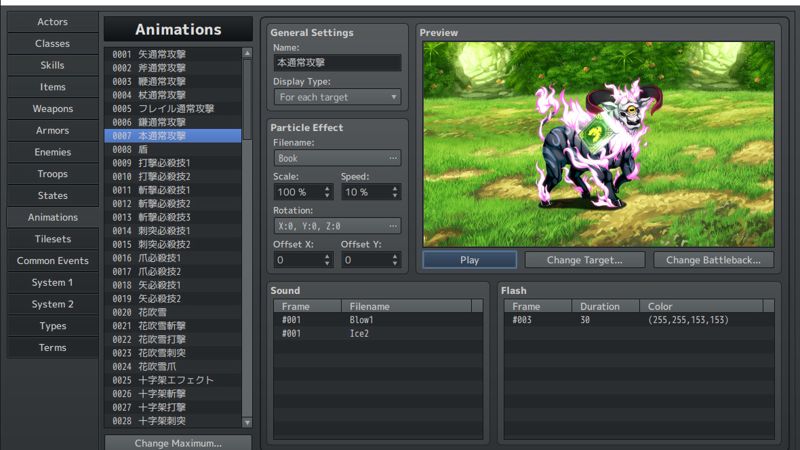Screen dimensions: 800x450
Task: Click Sound table Filename column header
Action: point(407,306)
